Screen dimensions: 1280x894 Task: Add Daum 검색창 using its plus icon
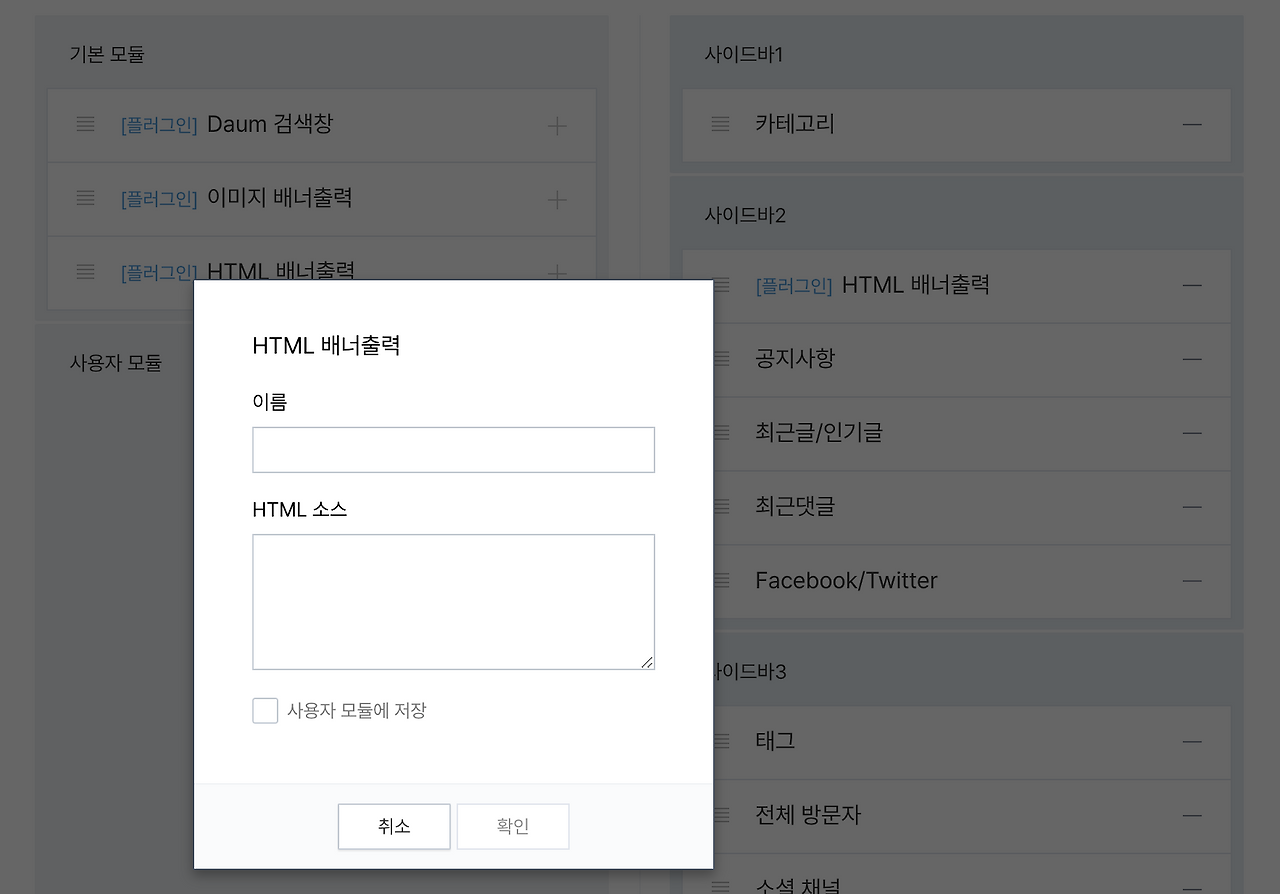[x=556, y=124]
